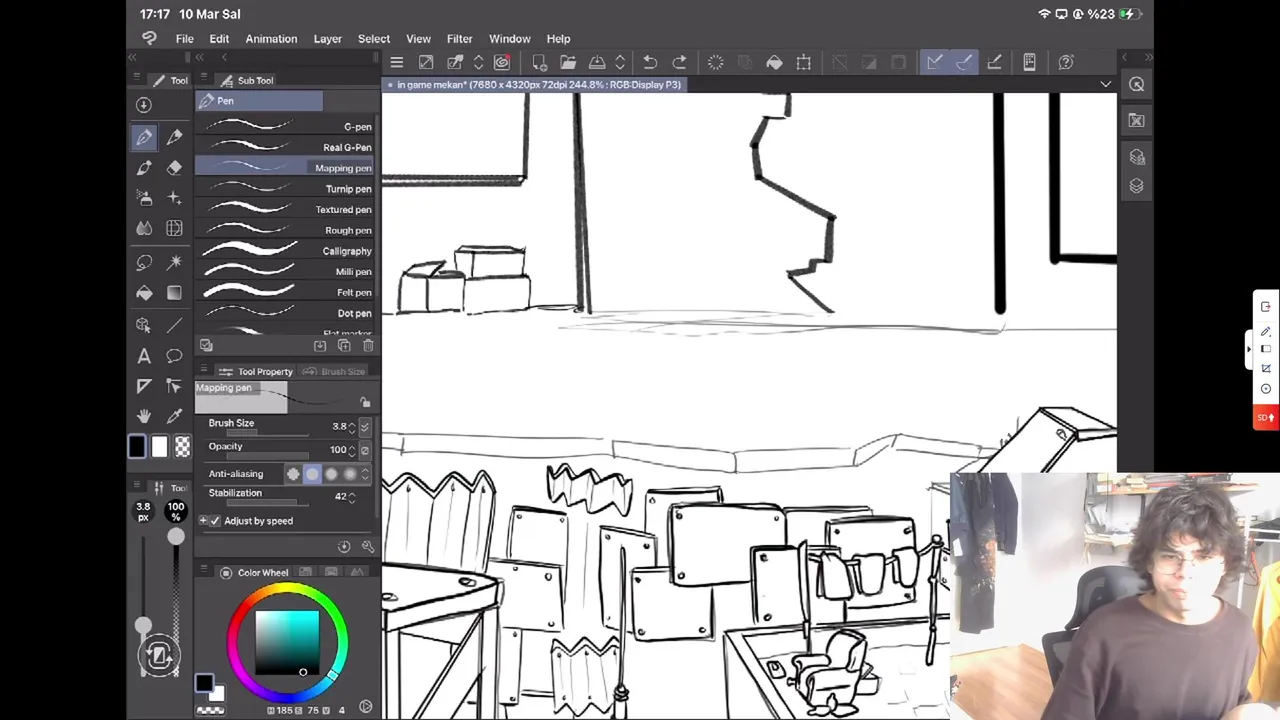Select the Lasso selection tool
Image resolution: width=1280 pixels, height=720 pixels.
144,262
